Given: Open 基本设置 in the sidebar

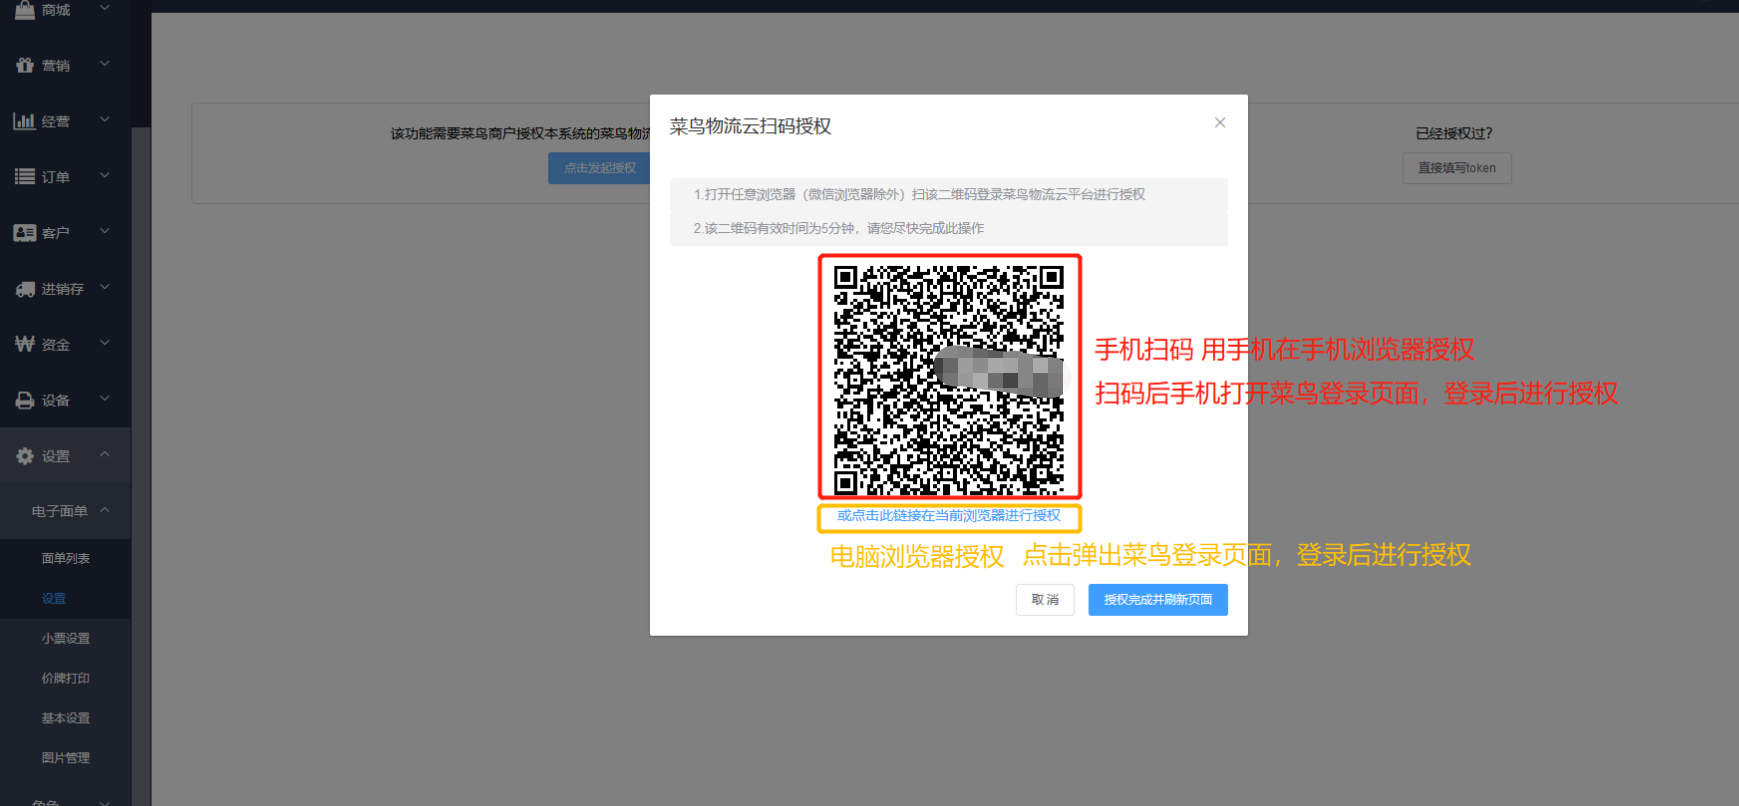Looking at the screenshot, I should tap(65, 718).
